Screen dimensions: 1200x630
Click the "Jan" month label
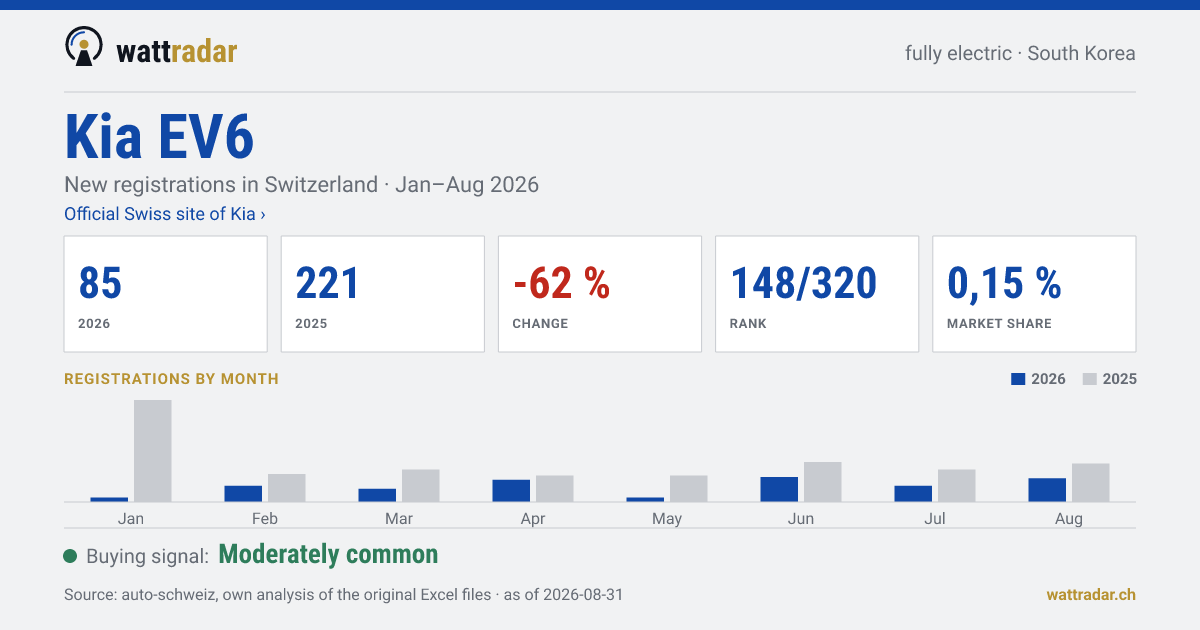[x=131, y=519]
